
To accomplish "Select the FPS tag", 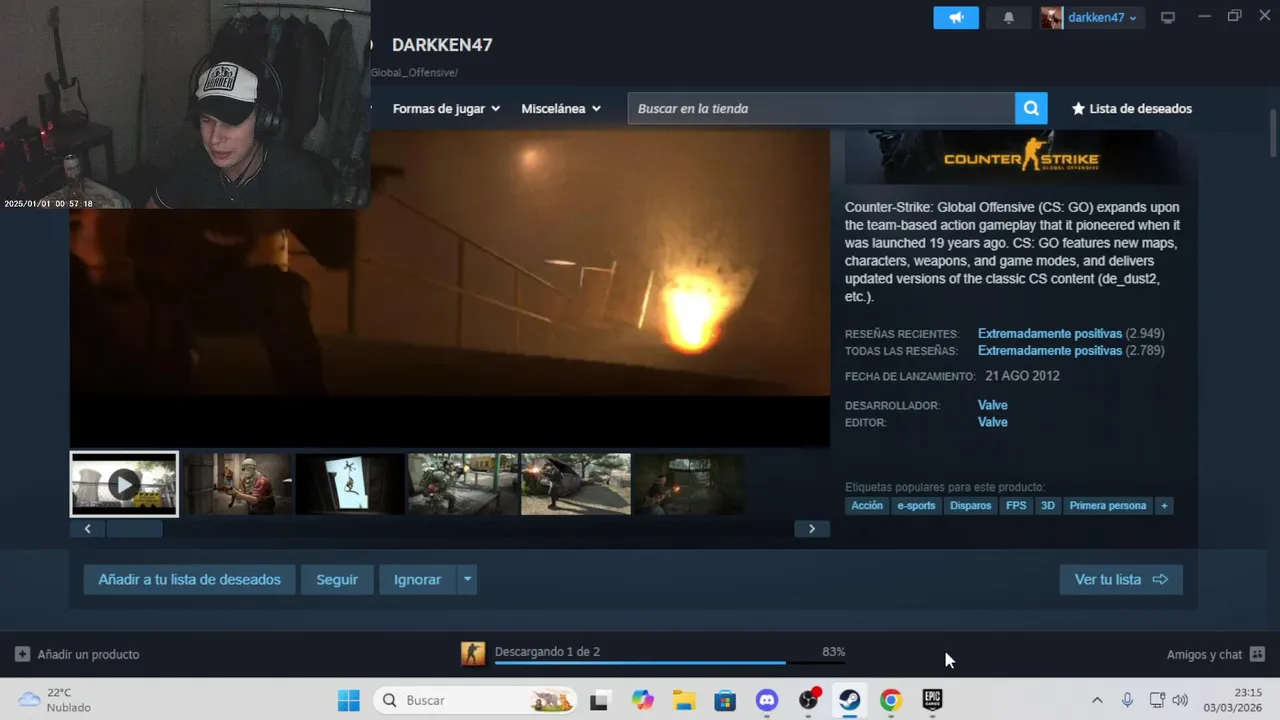I will pyautogui.click(x=1016, y=506).
